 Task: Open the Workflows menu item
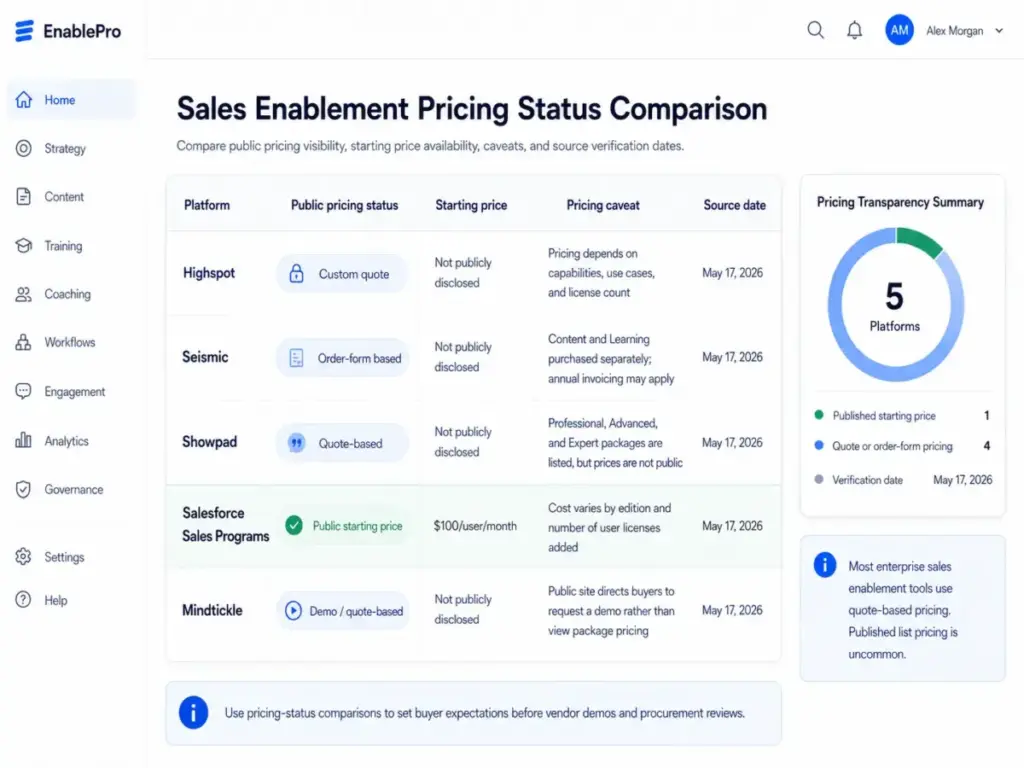point(70,342)
